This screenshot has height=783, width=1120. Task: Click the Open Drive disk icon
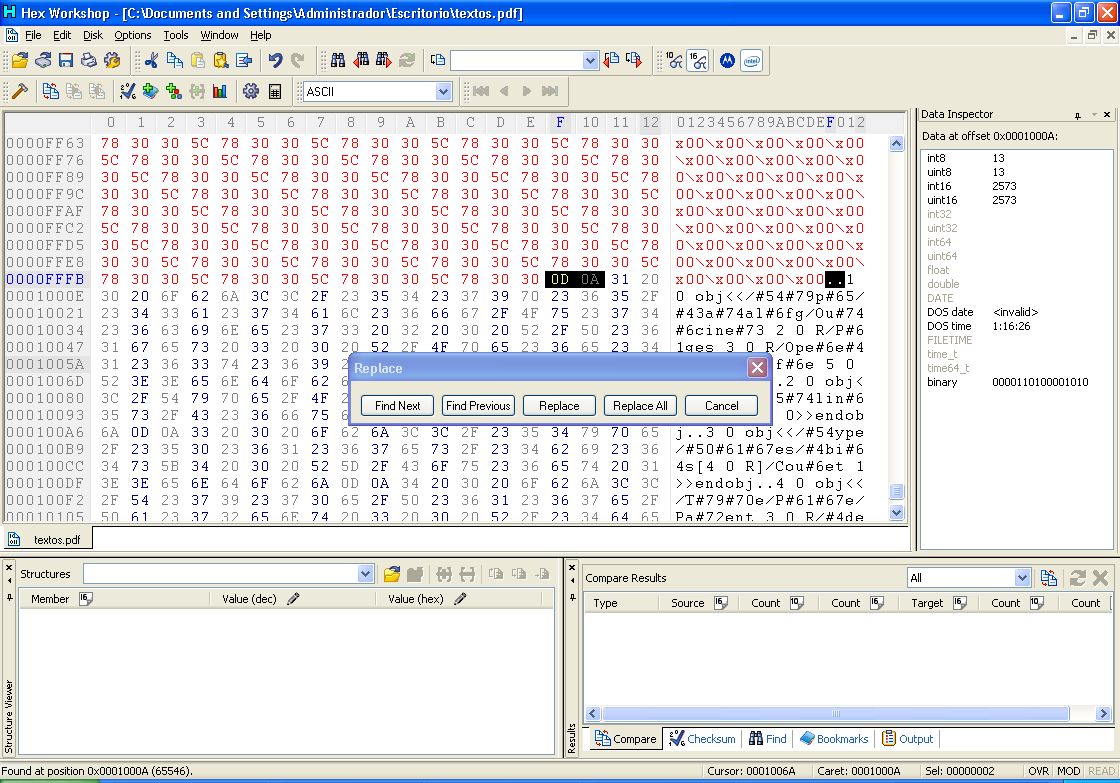[43, 61]
